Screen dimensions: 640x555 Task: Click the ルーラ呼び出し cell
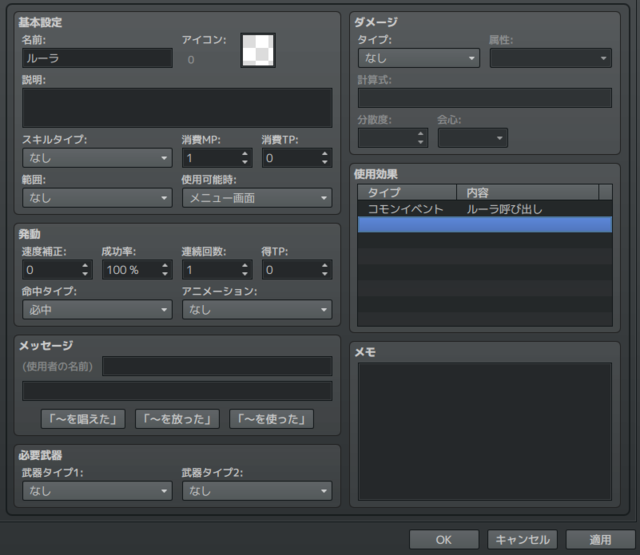pyautogui.click(x=504, y=209)
